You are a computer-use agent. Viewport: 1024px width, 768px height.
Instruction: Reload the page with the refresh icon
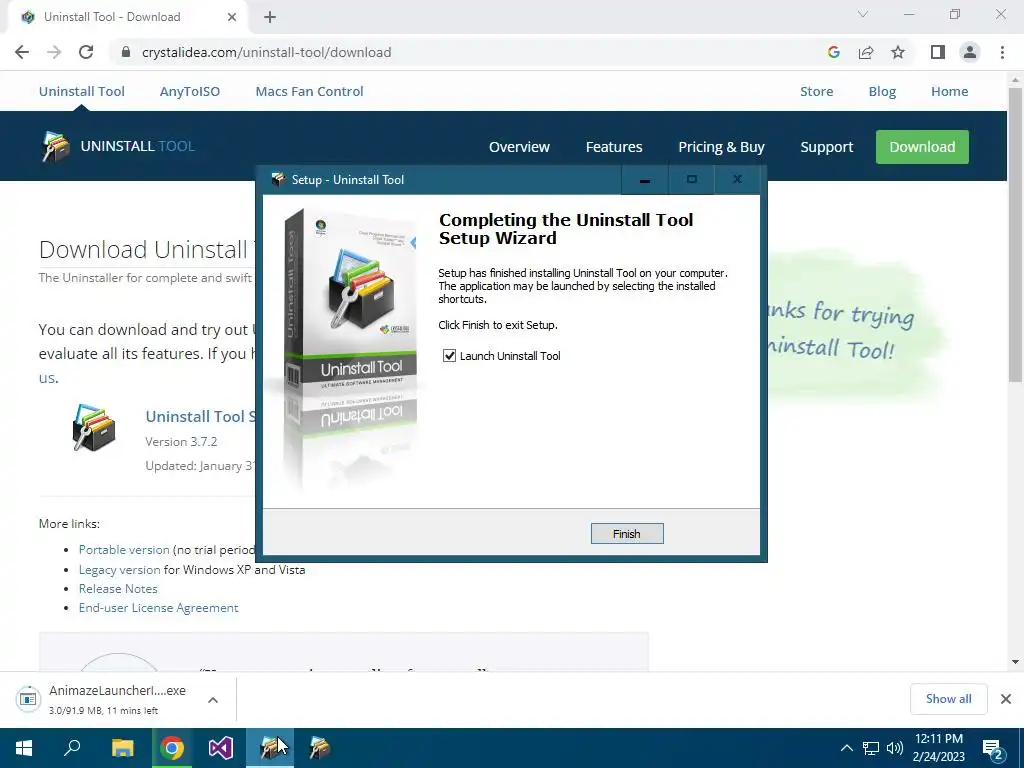[86, 52]
